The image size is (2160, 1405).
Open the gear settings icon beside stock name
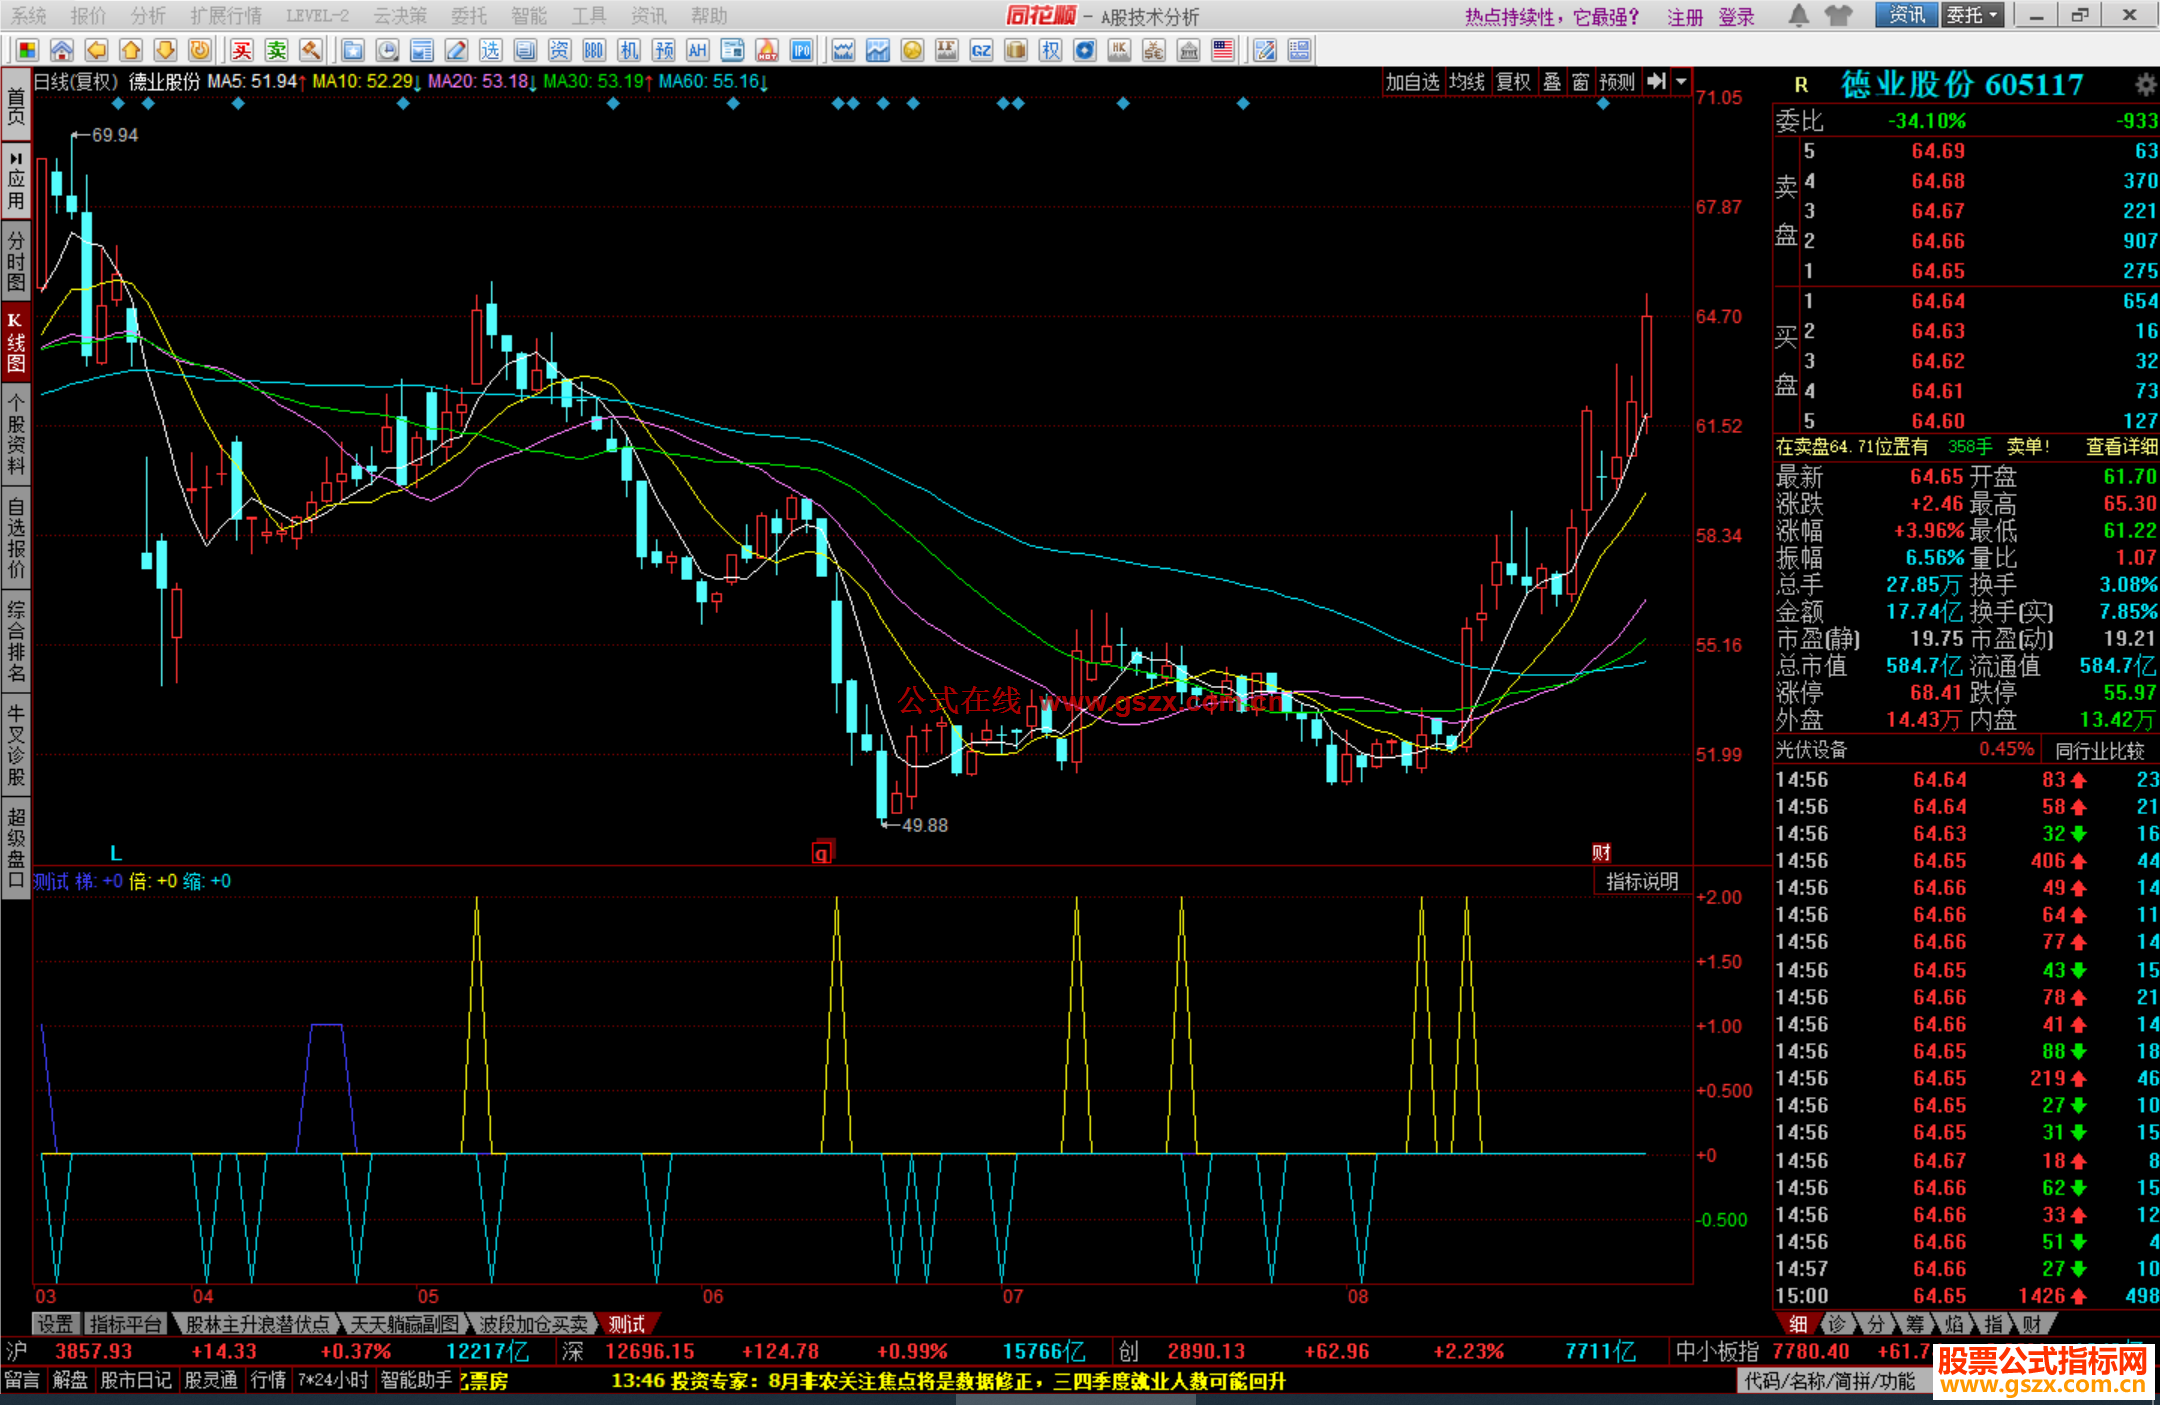pos(2144,84)
